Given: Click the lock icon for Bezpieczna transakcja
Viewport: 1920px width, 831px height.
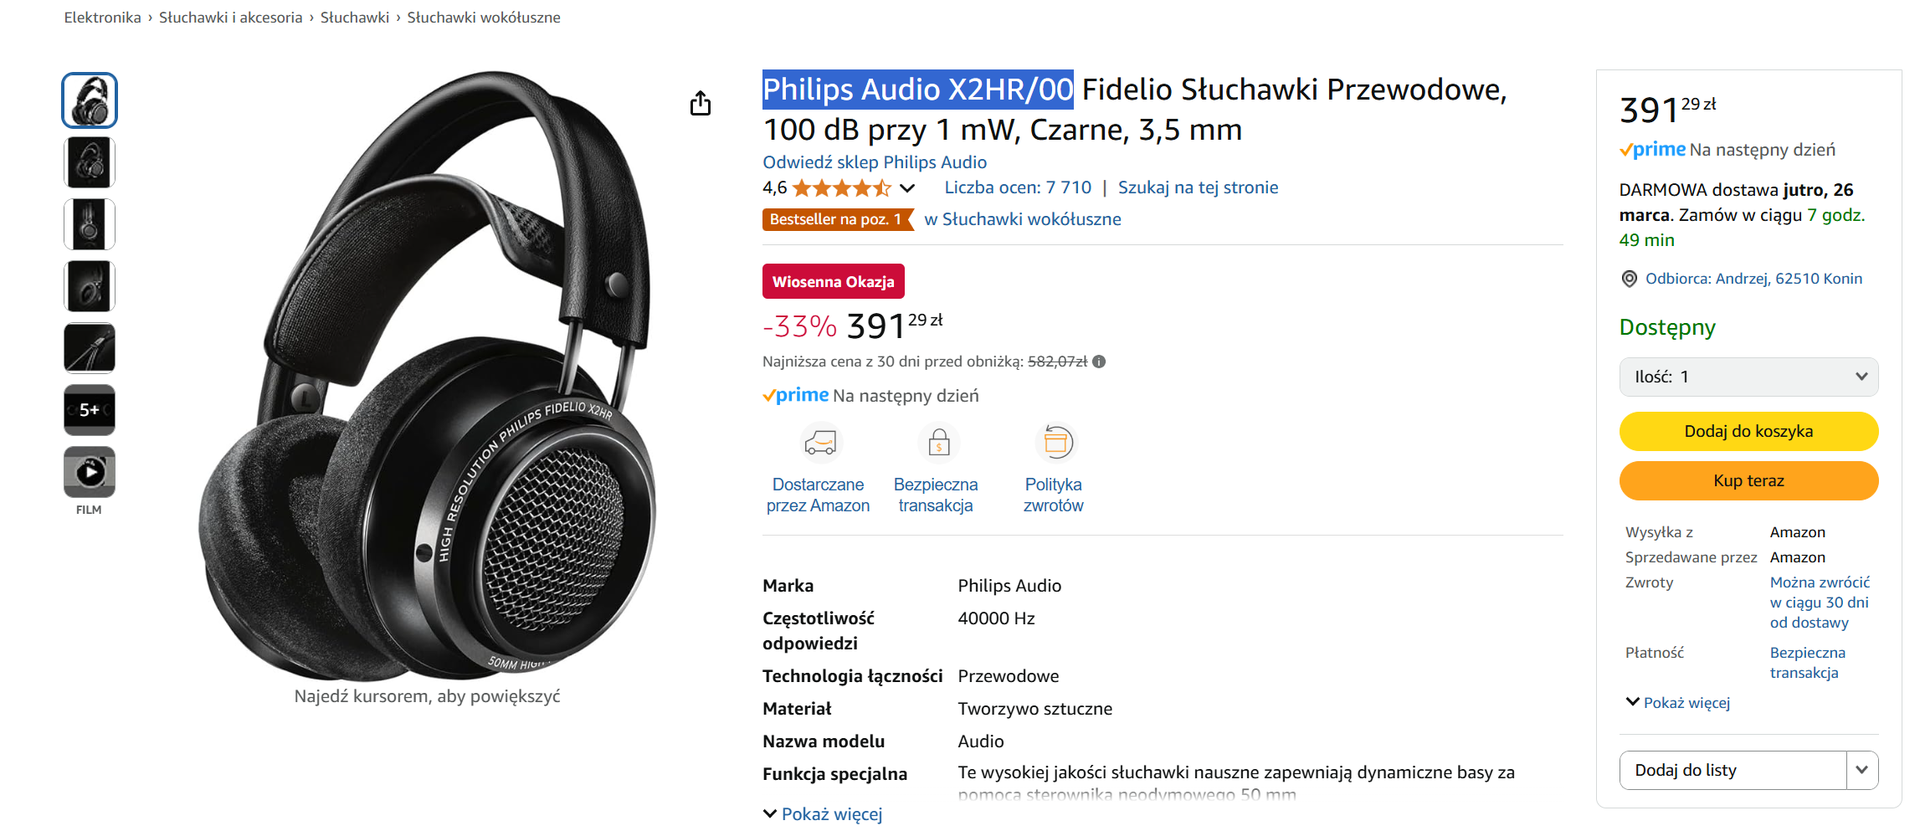Looking at the screenshot, I should [x=937, y=441].
